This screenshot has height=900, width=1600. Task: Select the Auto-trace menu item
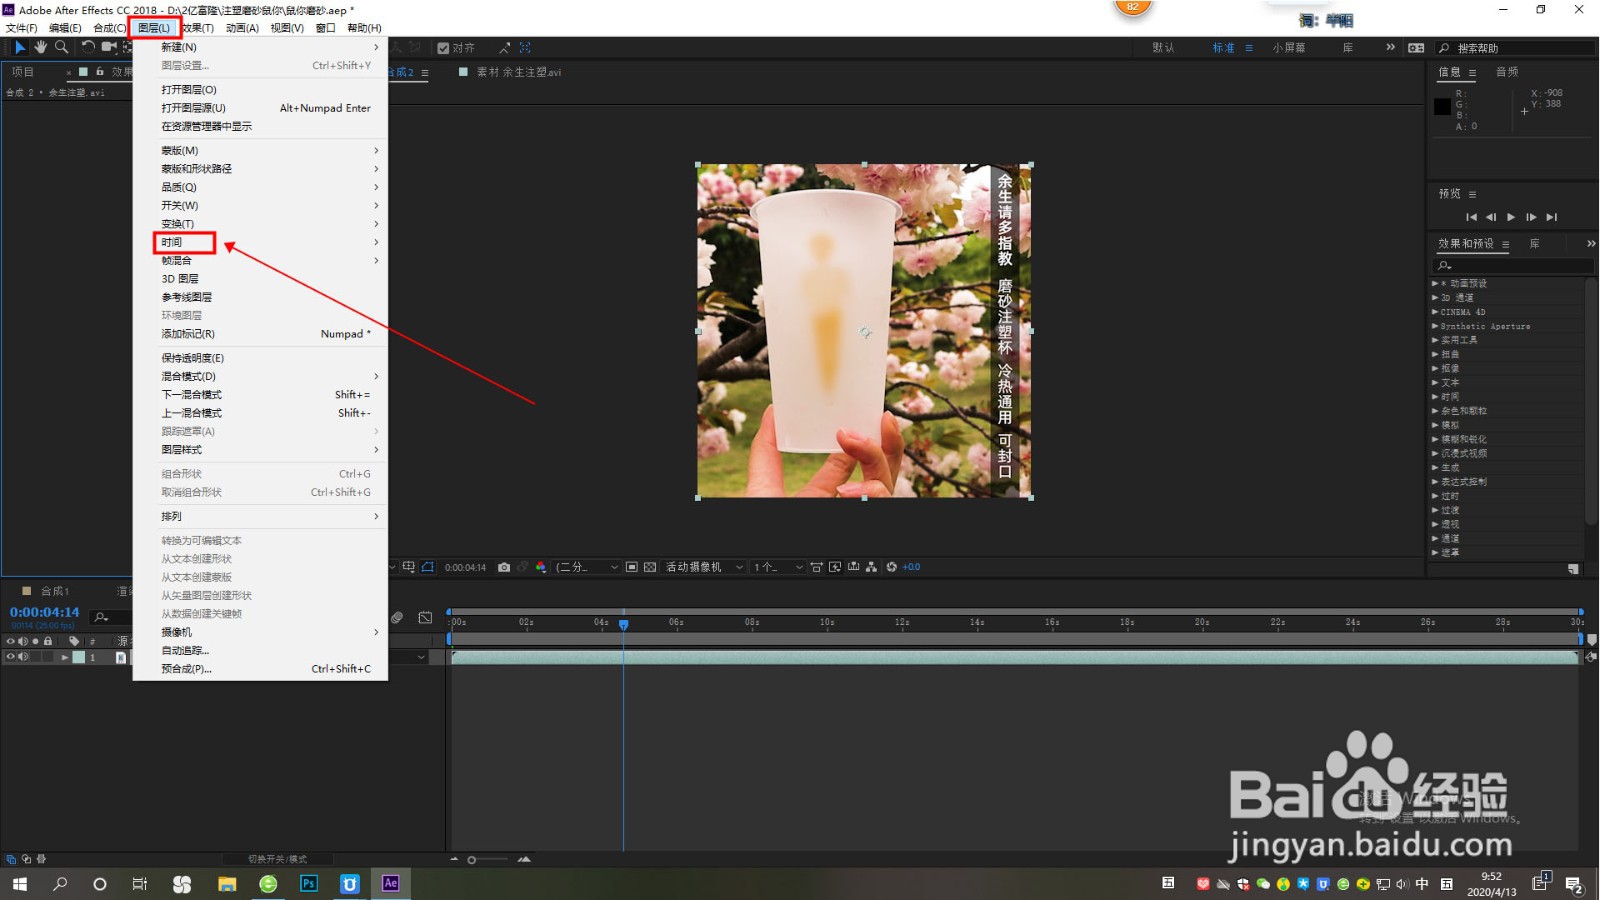(x=260, y=650)
